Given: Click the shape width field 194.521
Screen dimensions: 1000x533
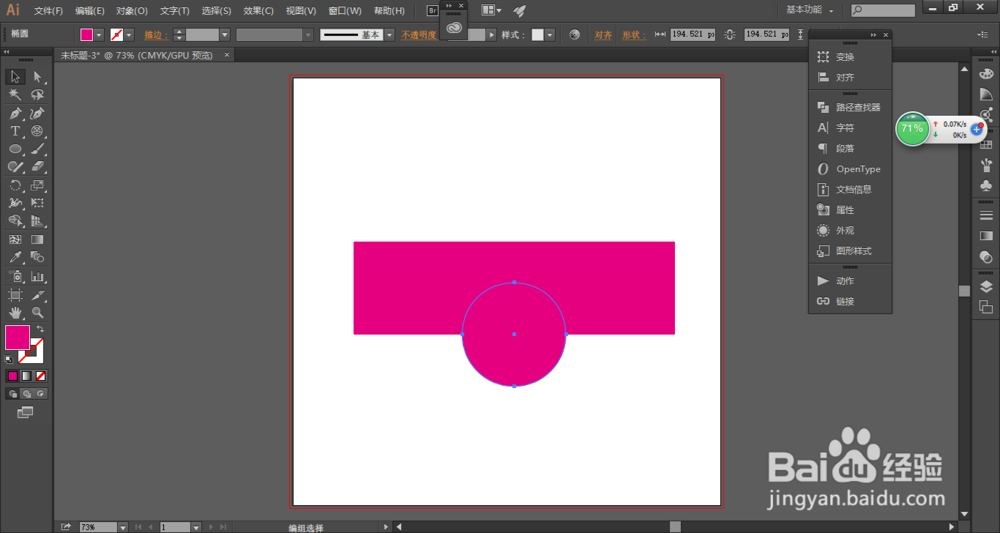Looking at the screenshot, I should tap(692, 34).
